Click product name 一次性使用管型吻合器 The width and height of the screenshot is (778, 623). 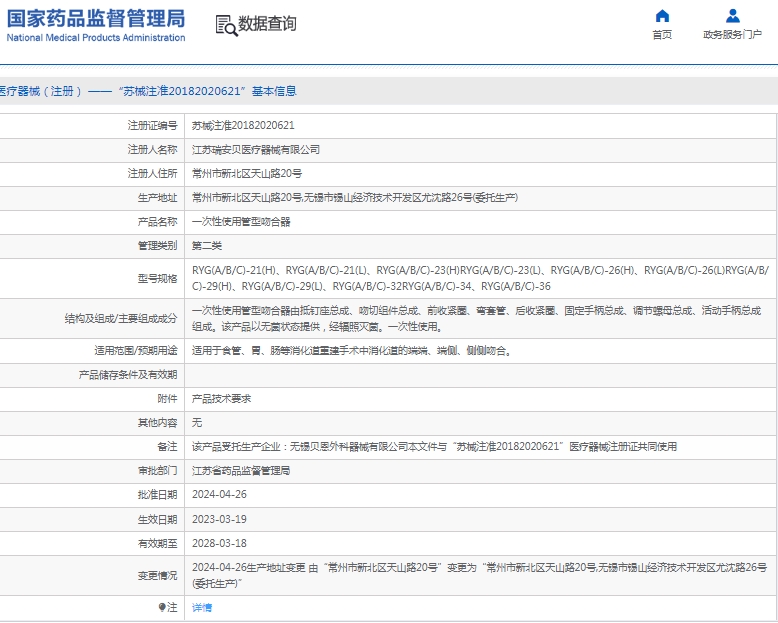241,222
